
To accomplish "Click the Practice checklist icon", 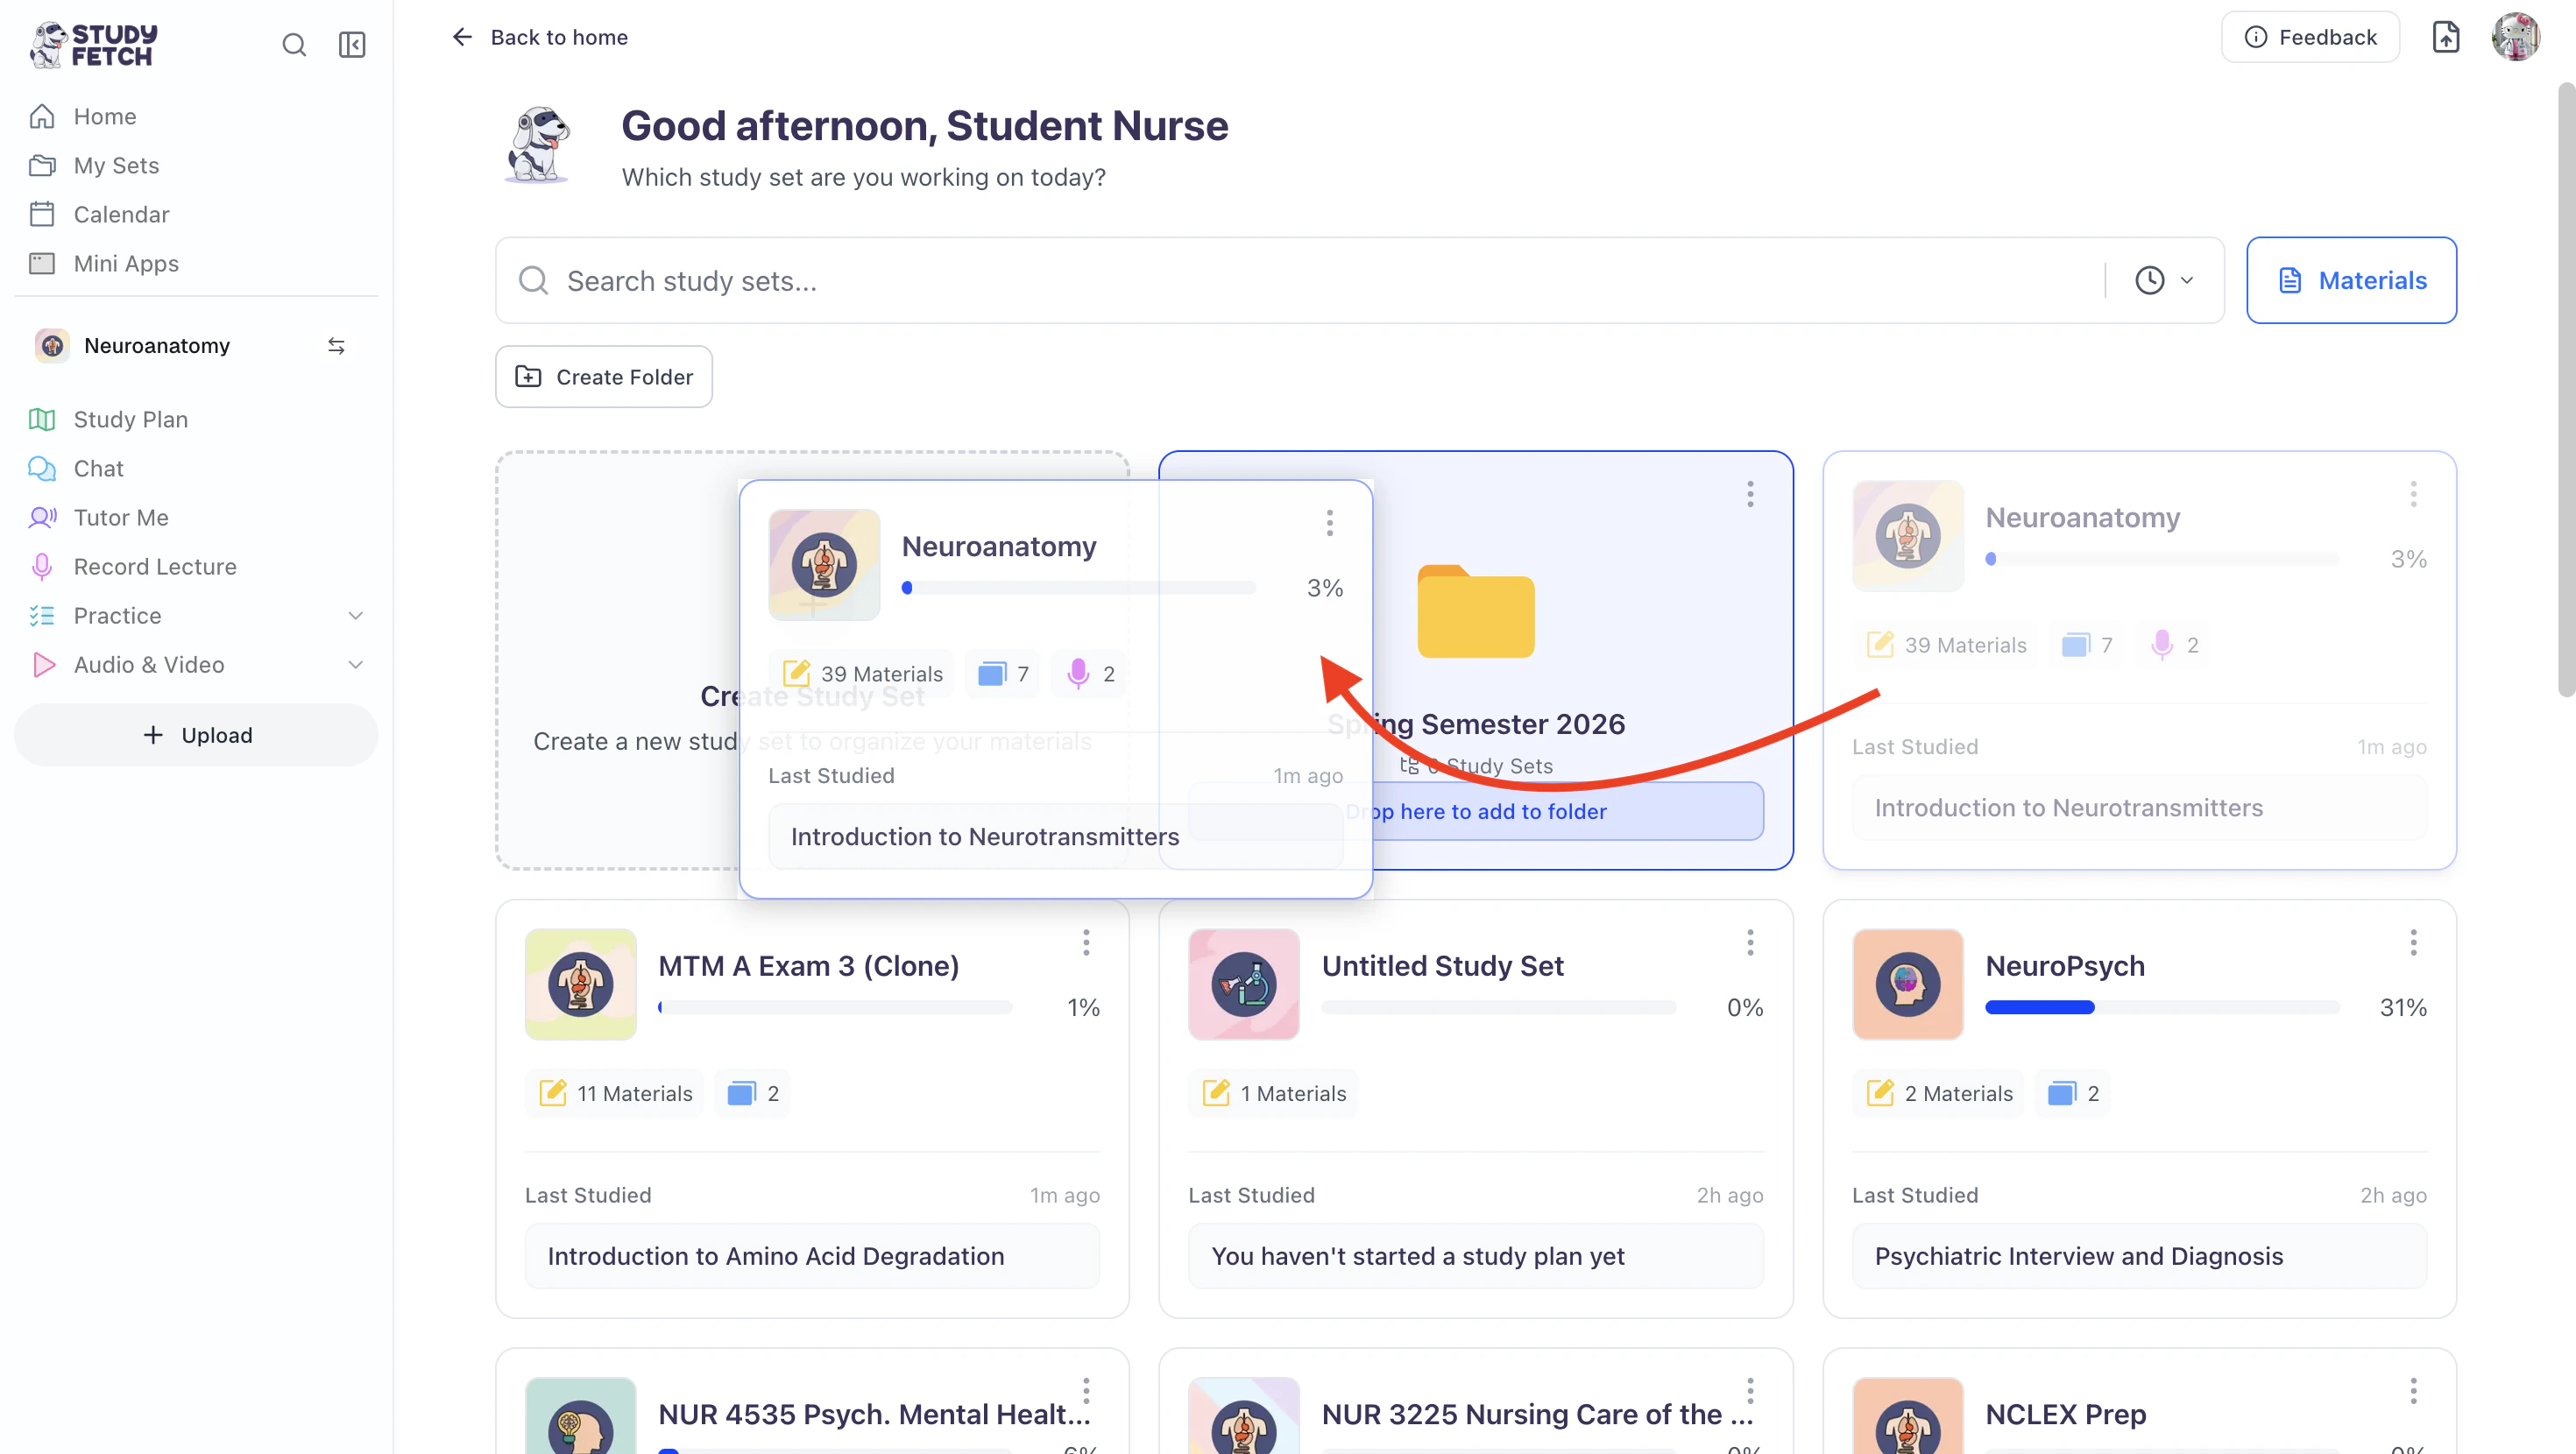I will pos(42,616).
